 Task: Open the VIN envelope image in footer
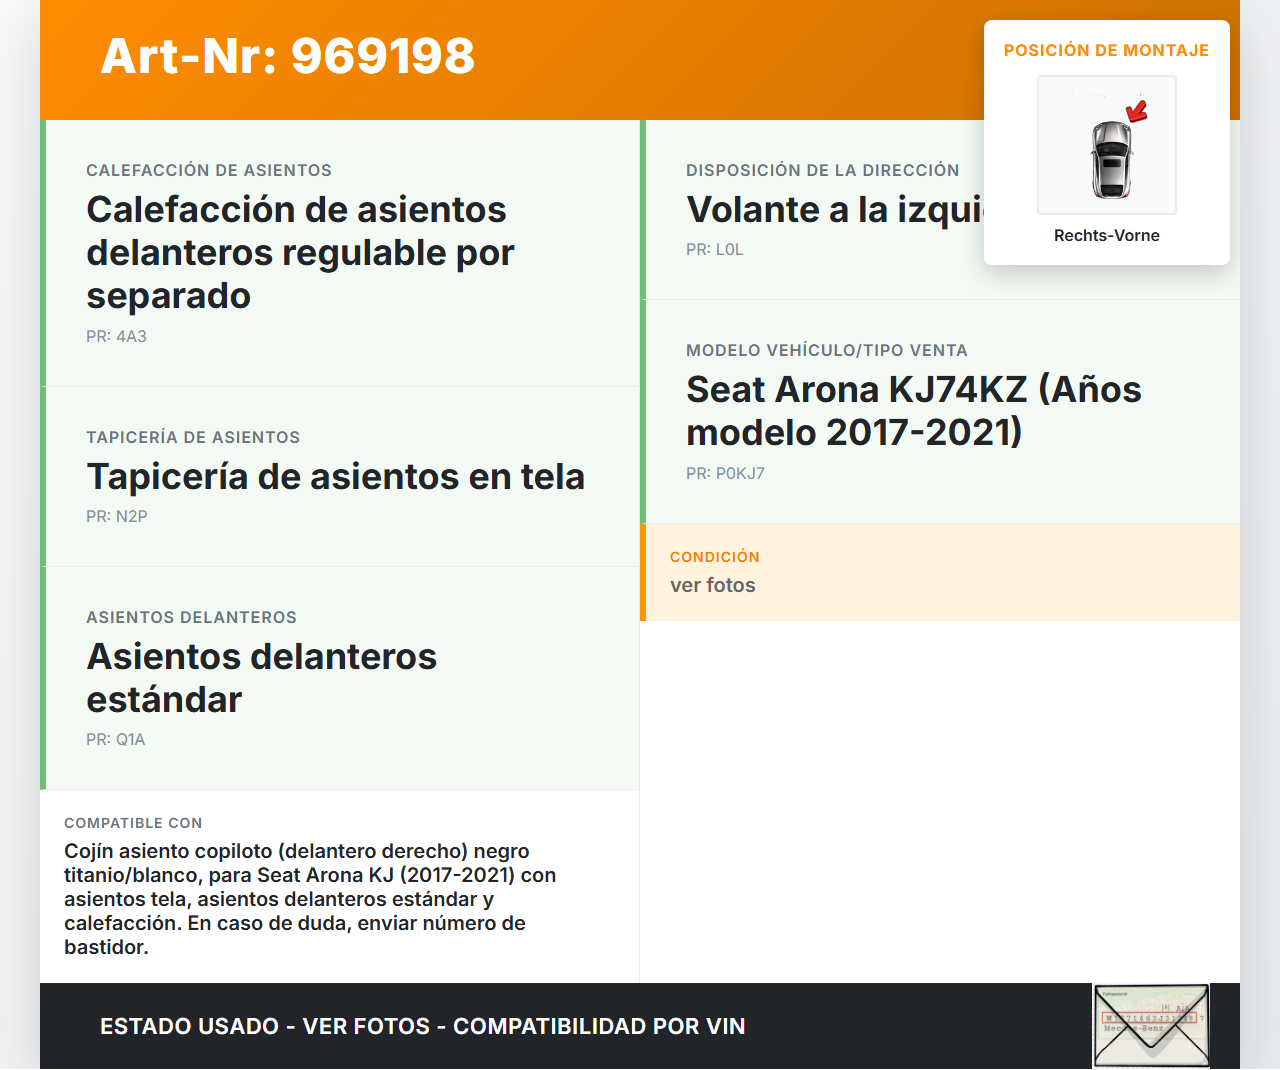coord(1151,1025)
